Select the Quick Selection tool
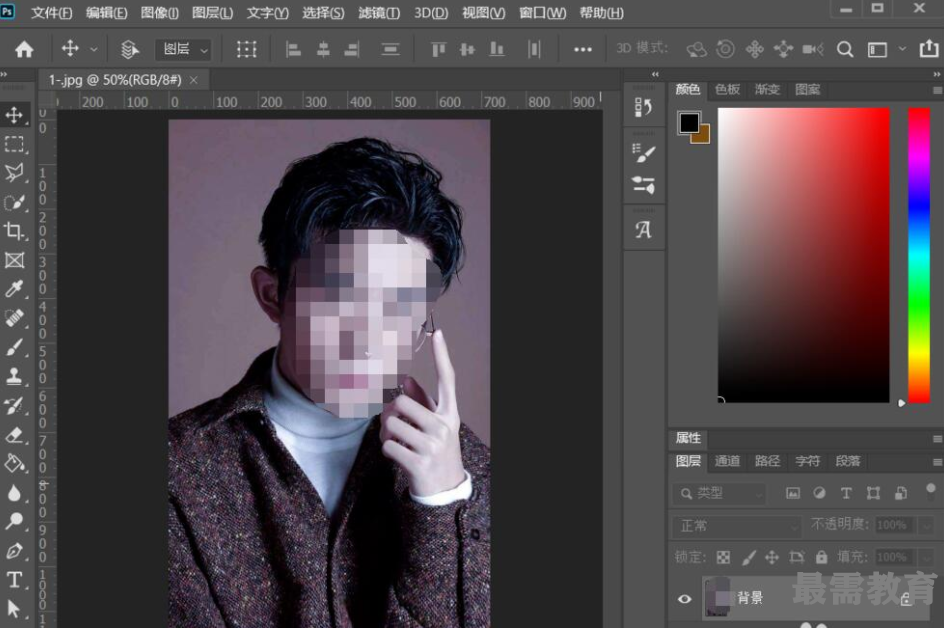 click(14, 202)
